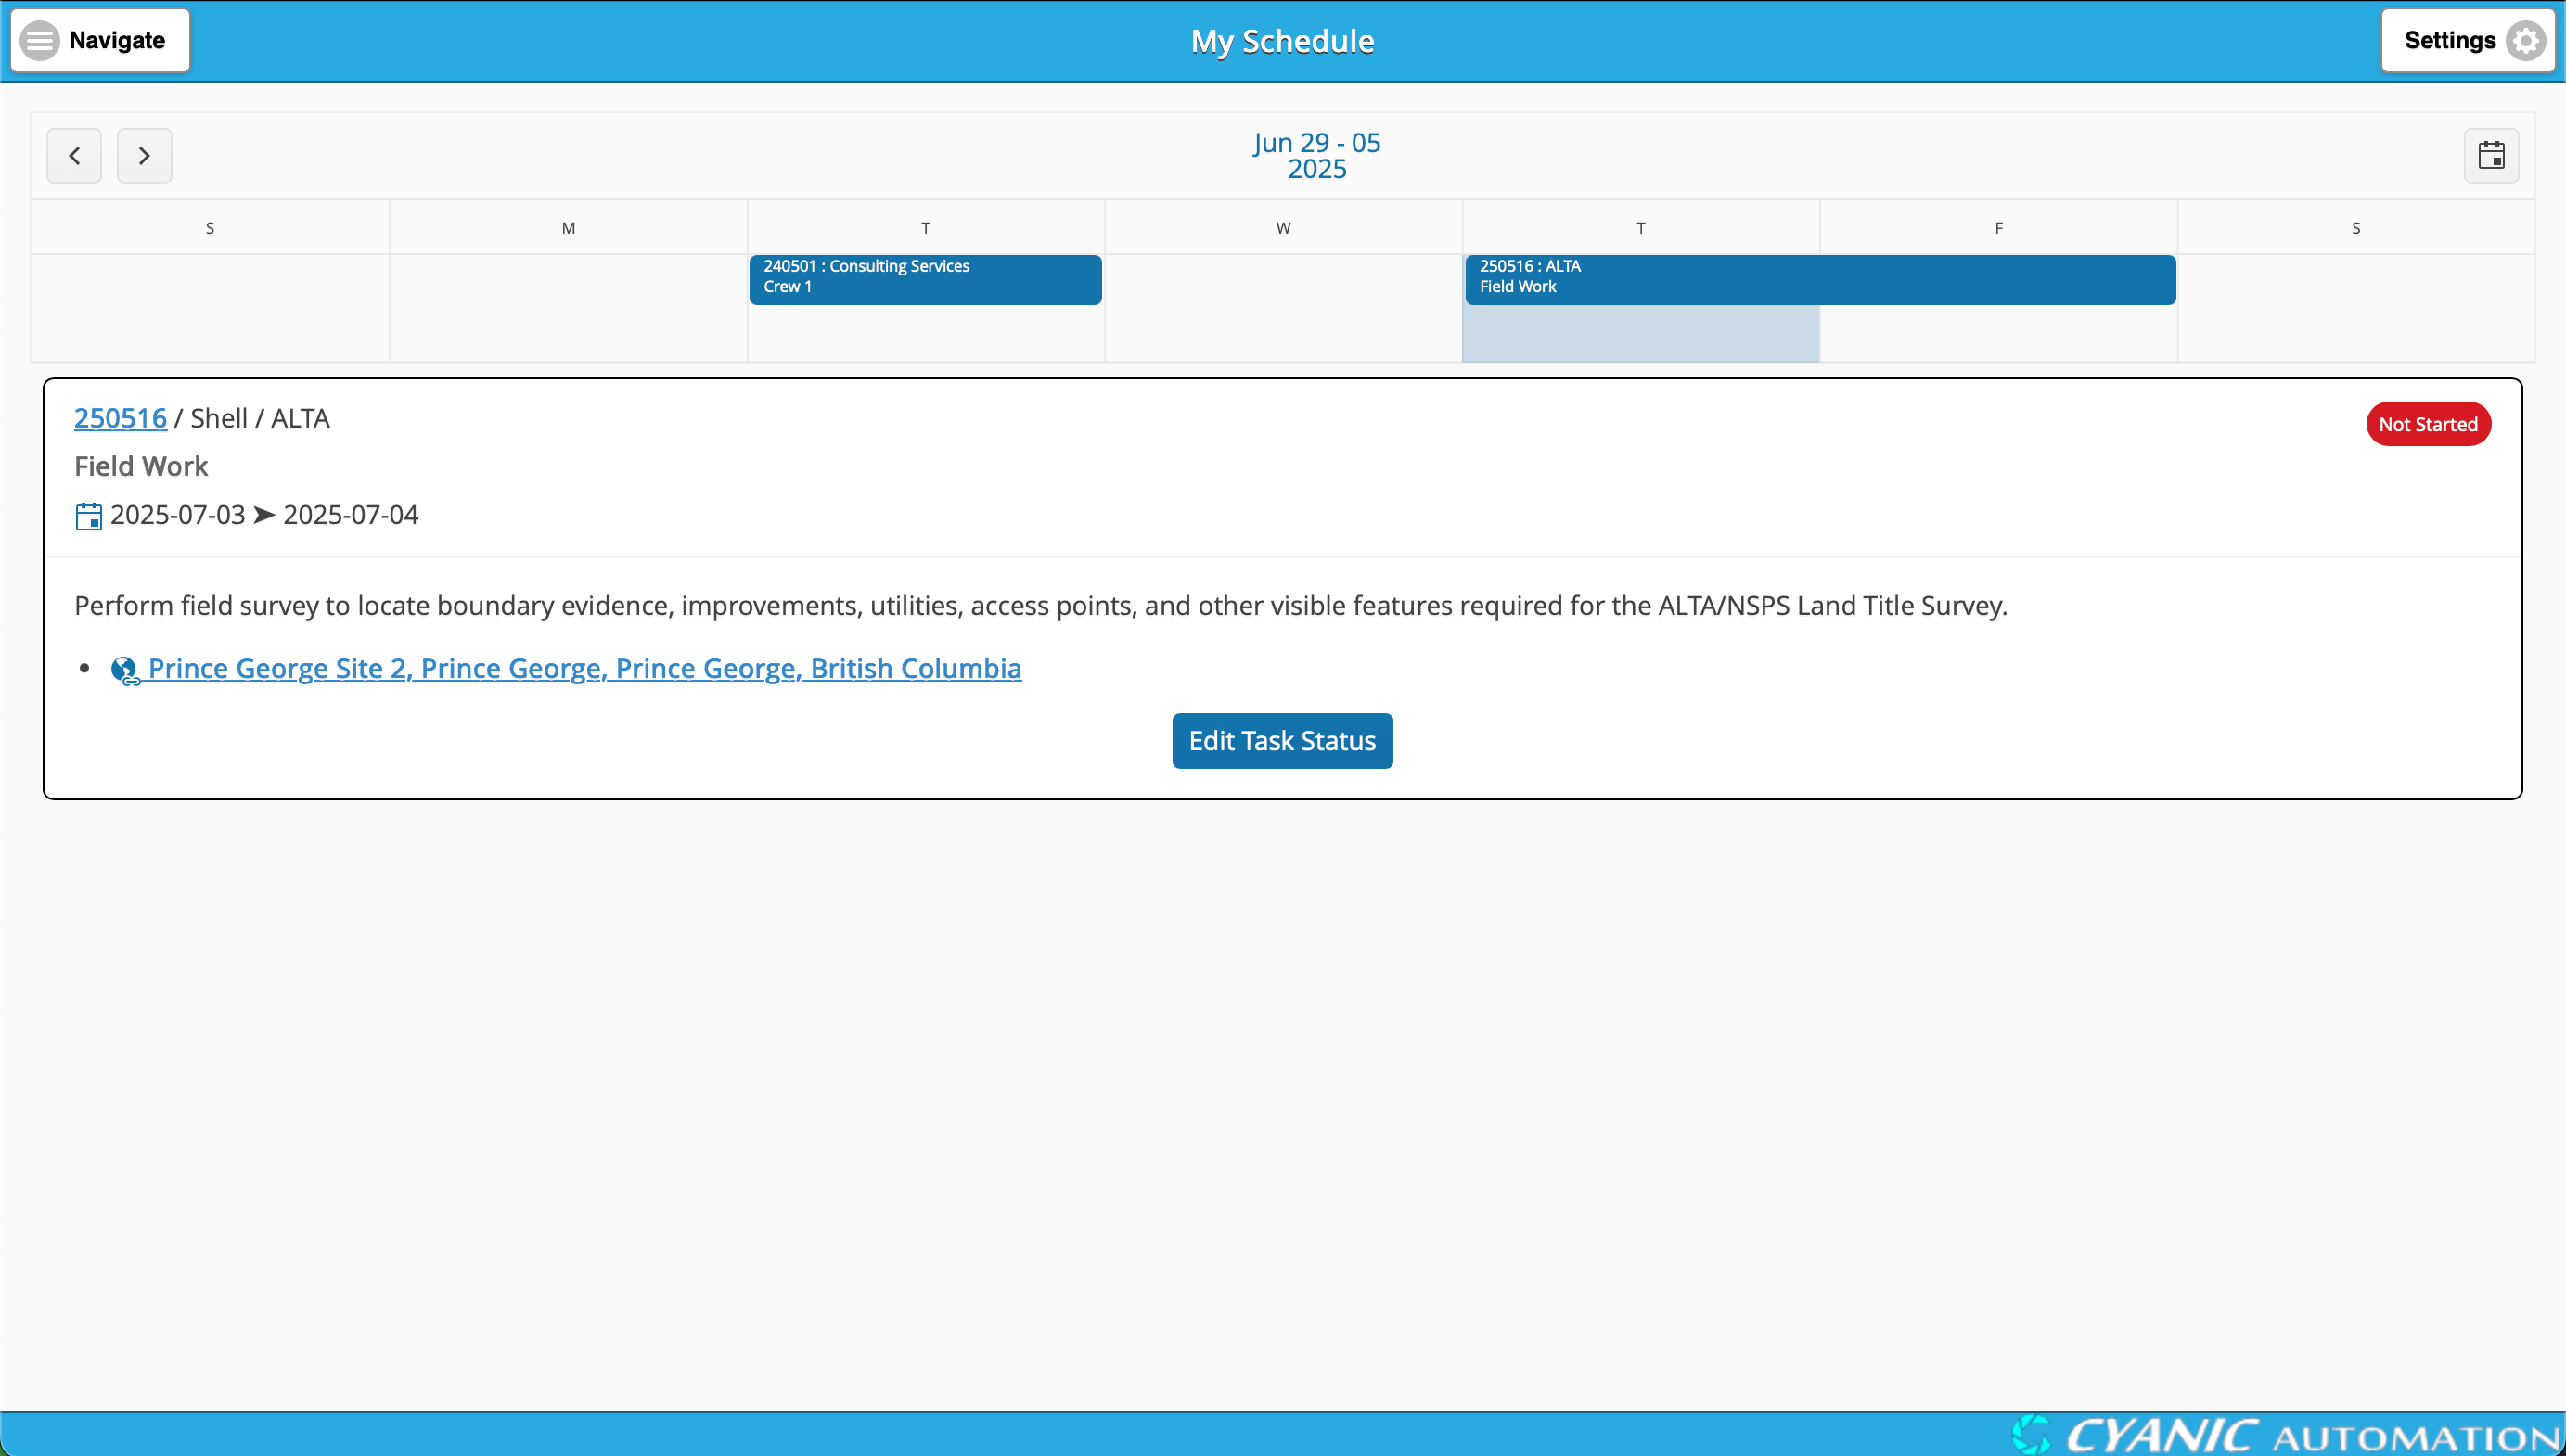The image size is (2566, 1456).
Task: Select the 250516 ALTA Field Work event
Action: coord(1820,279)
